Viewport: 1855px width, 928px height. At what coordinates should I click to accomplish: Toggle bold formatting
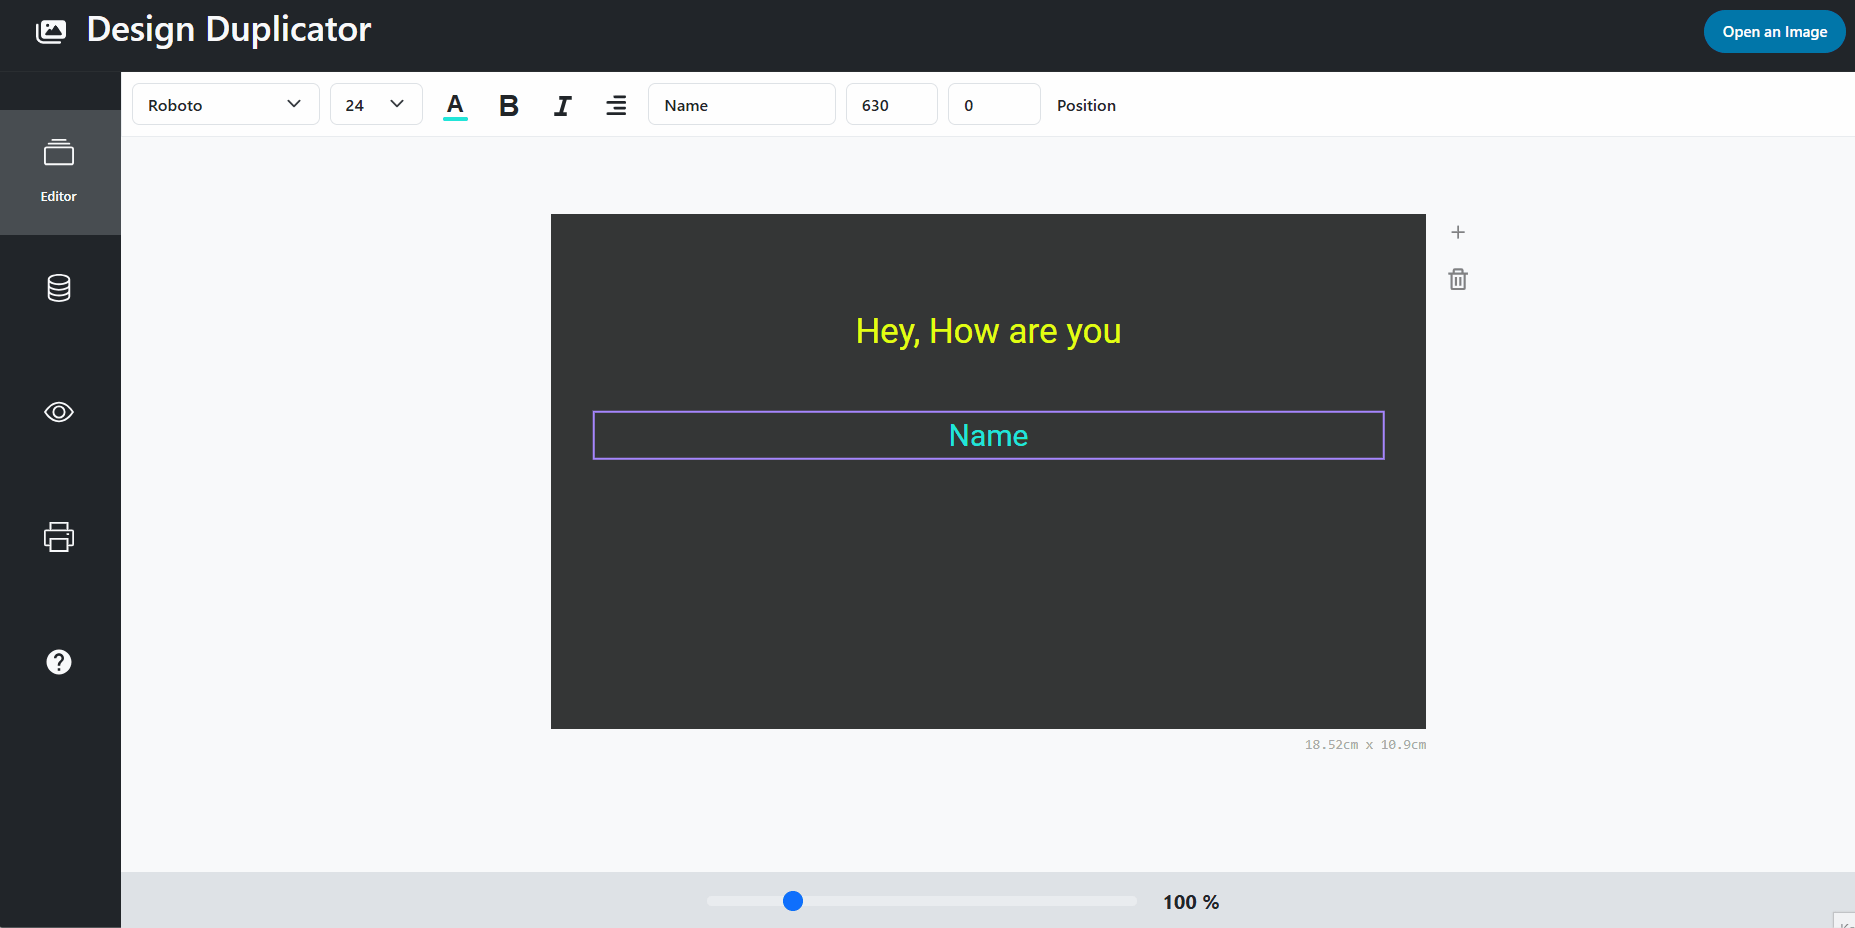[509, 105]
